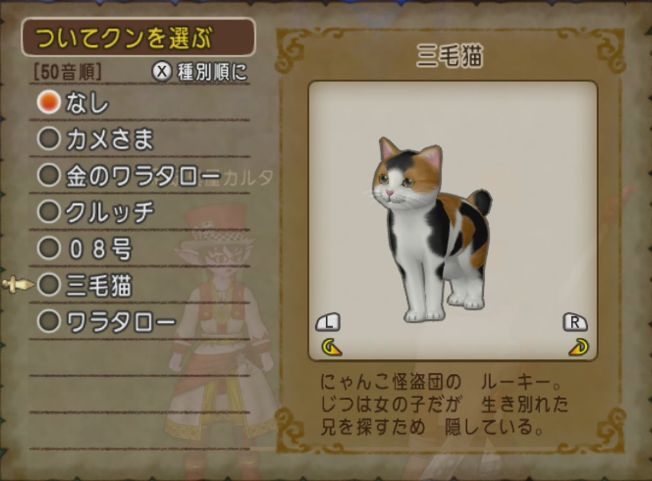Click the R shoulder button icon
Image resolution: width=652 pixels, height=481 pixels.
pos(575,322)
